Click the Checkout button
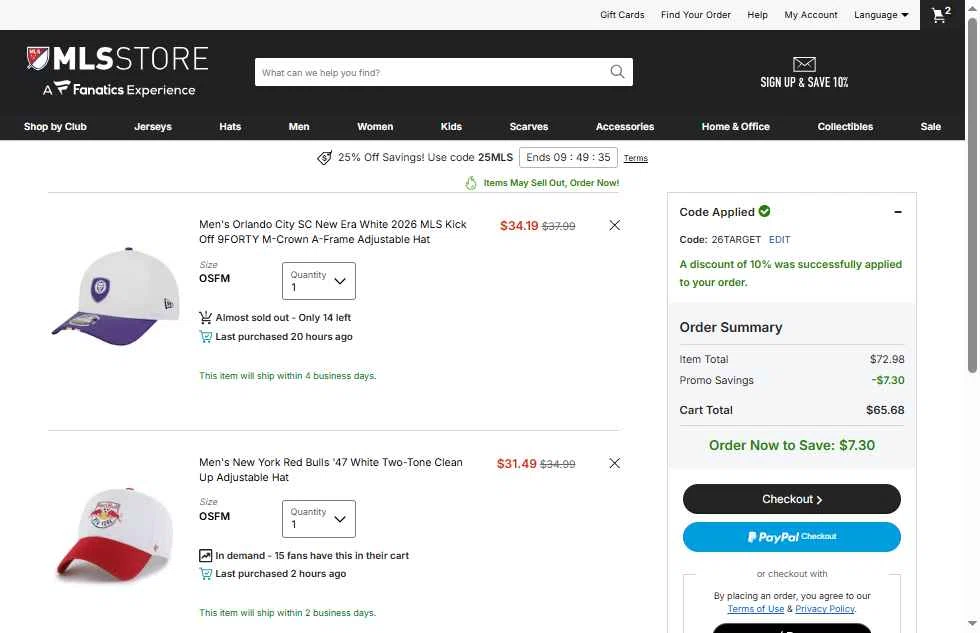 coord(791,499)
